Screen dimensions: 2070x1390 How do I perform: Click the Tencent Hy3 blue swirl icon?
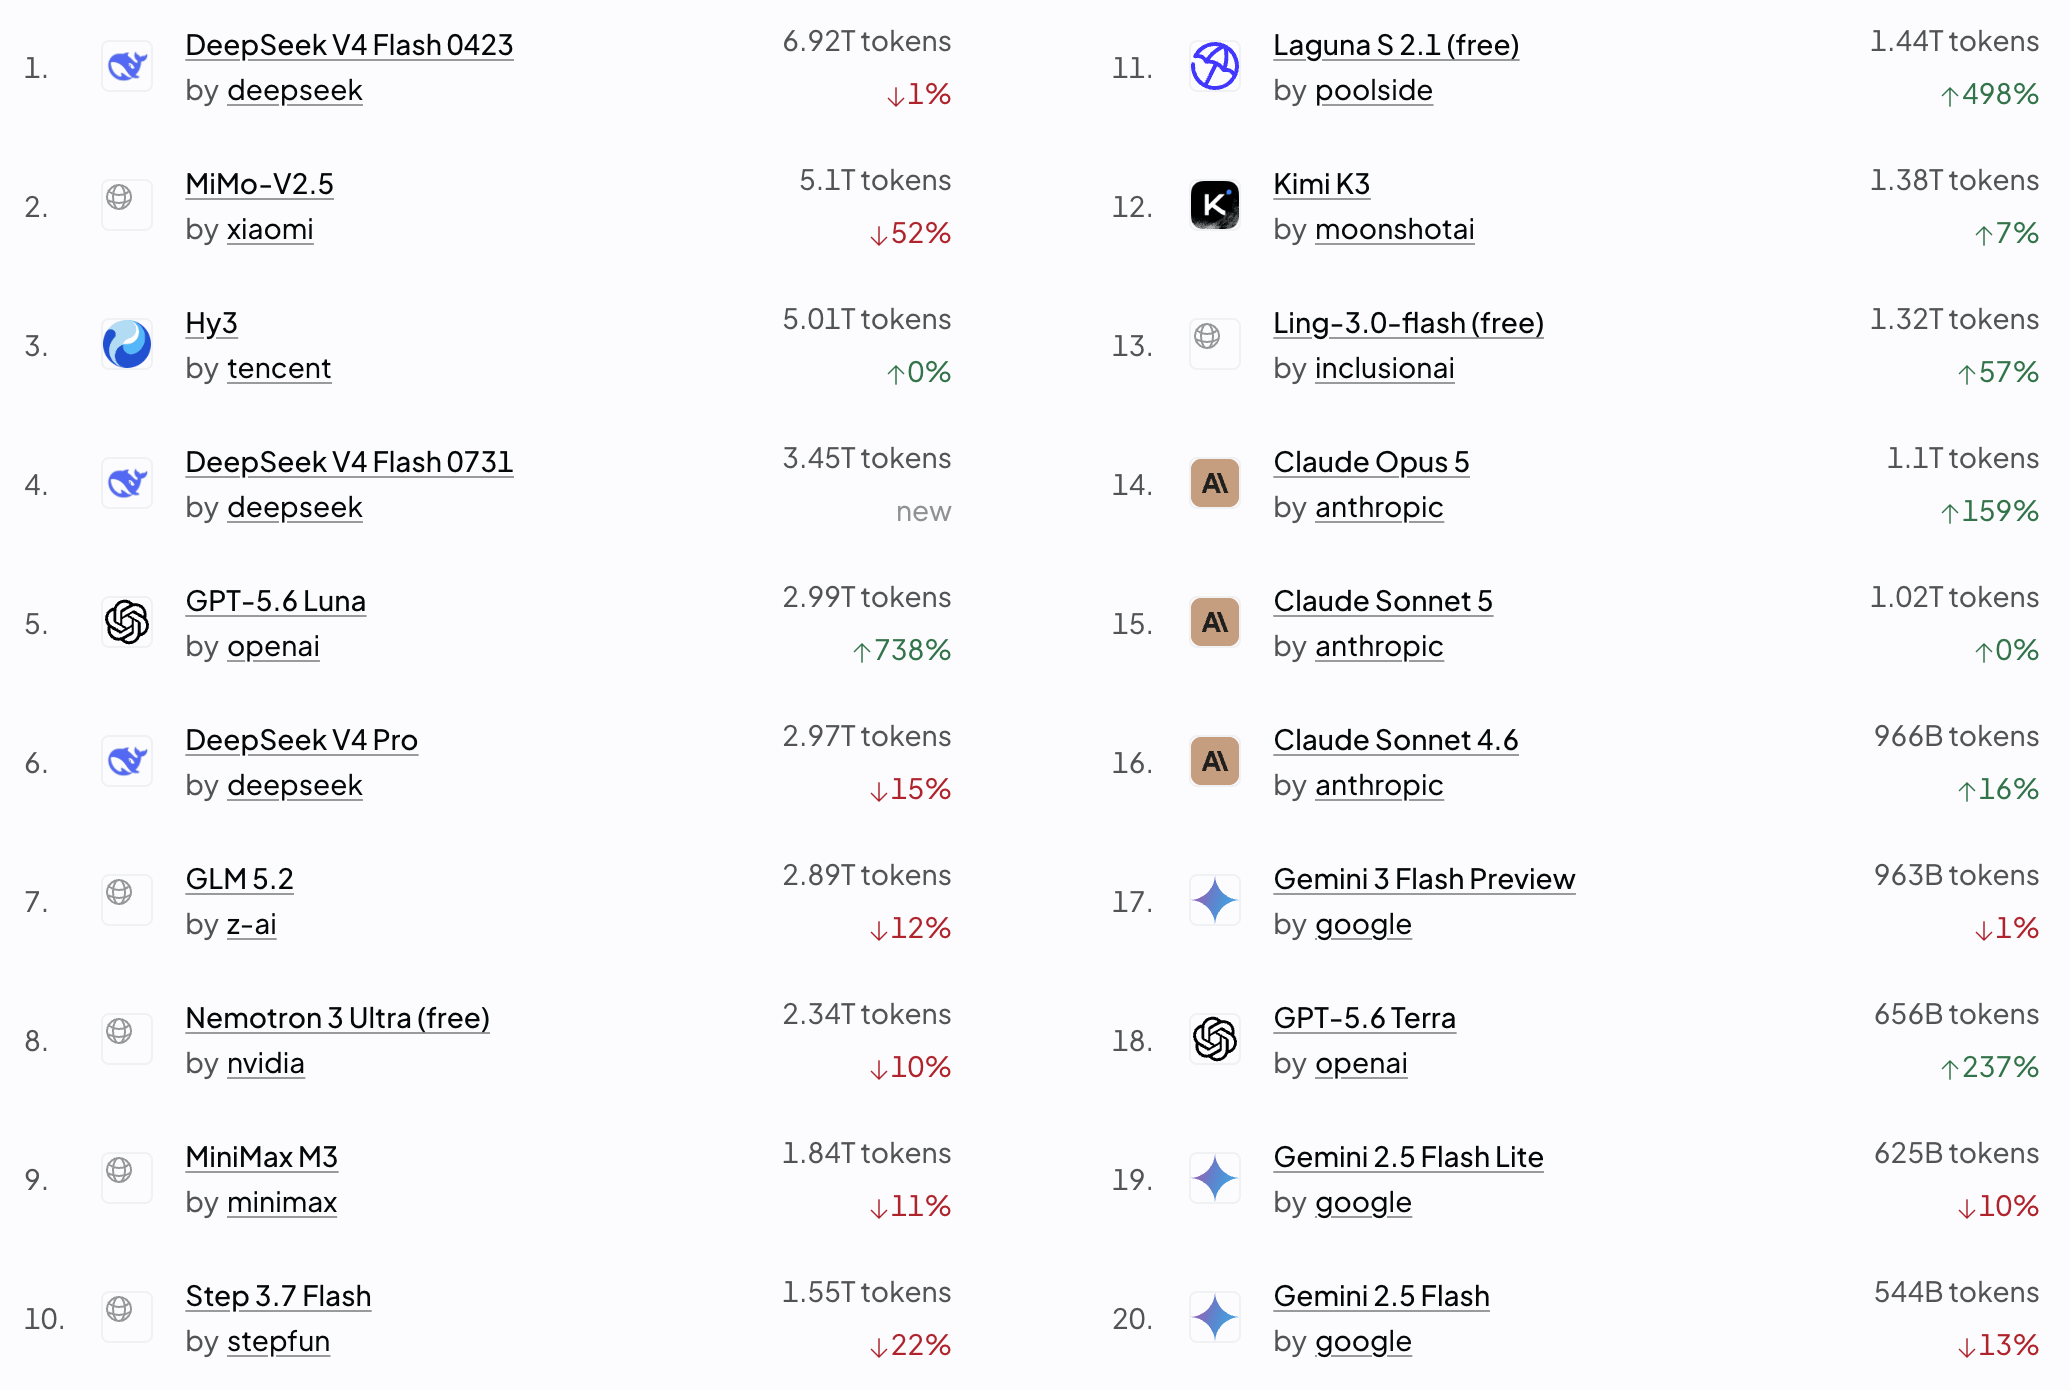click(127, 345)
